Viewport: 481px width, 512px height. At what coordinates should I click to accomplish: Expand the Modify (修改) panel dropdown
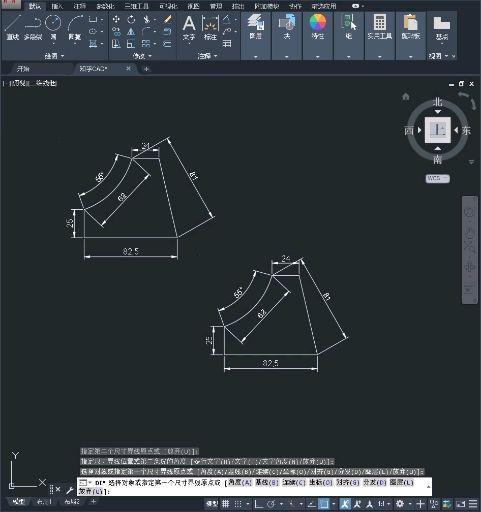click(142, 56)
